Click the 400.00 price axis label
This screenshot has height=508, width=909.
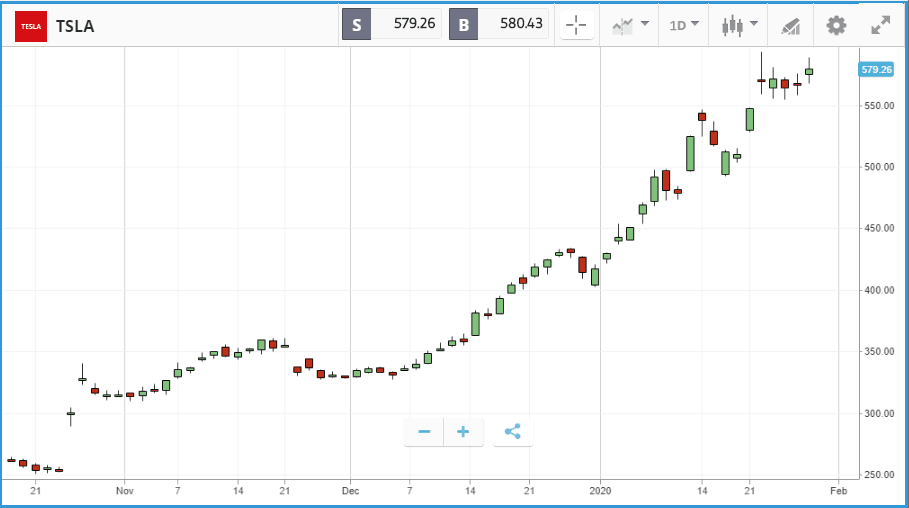[x=879, y=290]
